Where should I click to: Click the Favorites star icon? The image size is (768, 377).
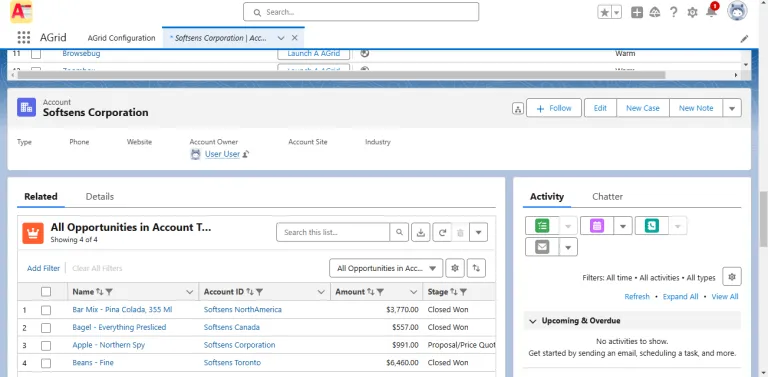(604, 13)
